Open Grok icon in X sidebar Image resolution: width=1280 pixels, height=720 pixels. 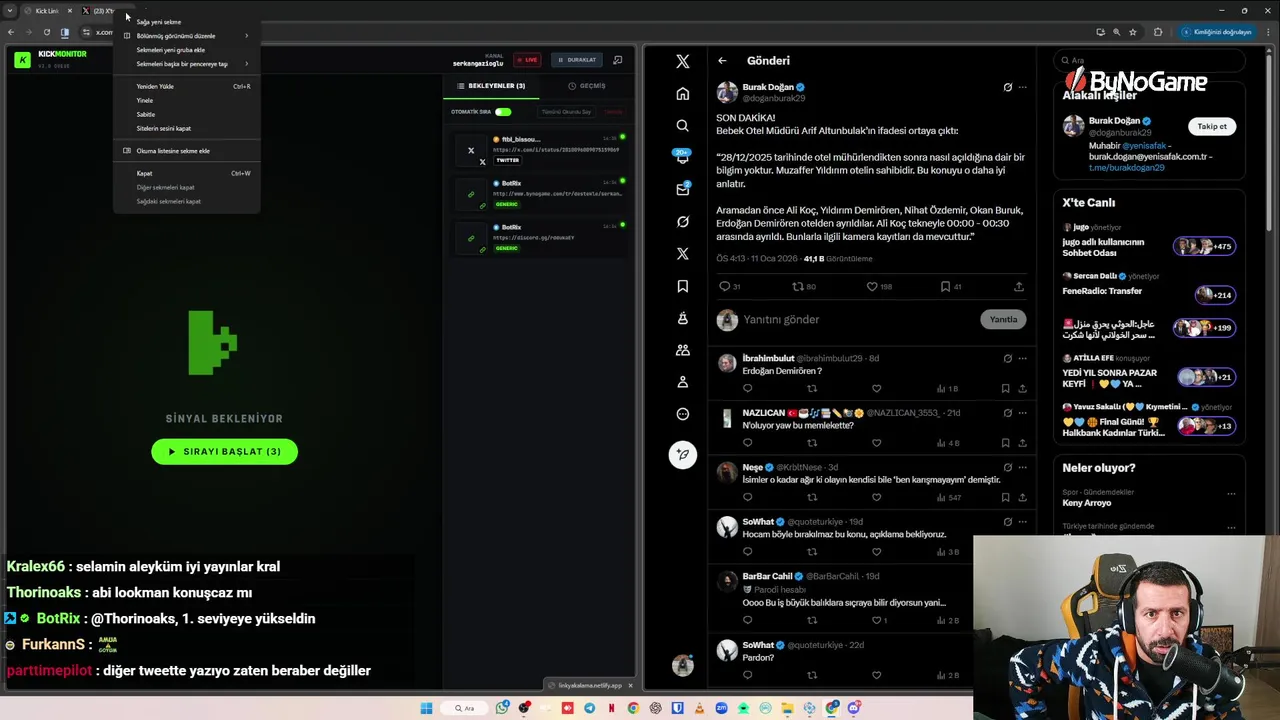[682, 222]
